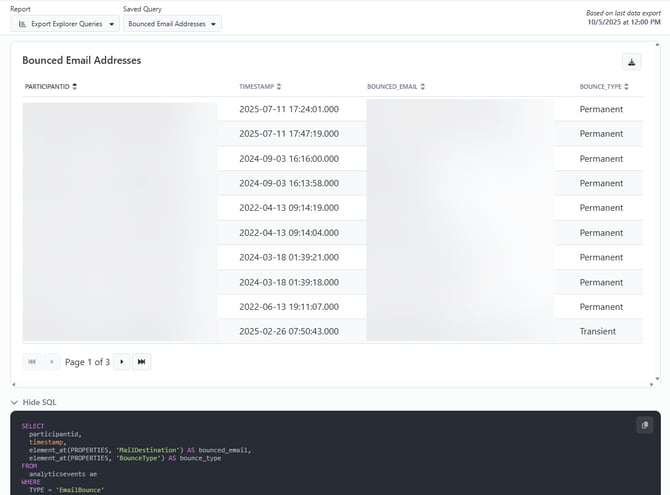Click the 2024-09-03 16:16:00.000 timestamp cell
Image resolution: width=670 pixels, height=495 pixels.
[x=289, y=159]
